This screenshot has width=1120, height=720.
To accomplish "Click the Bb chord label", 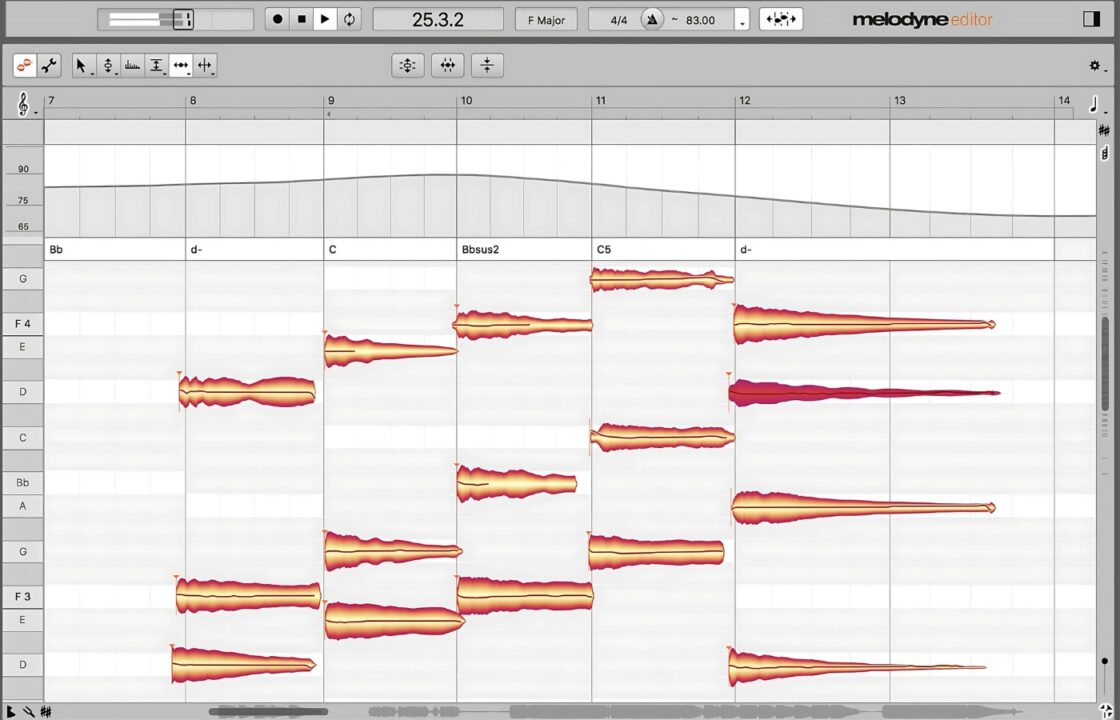I will coord(56,249).
